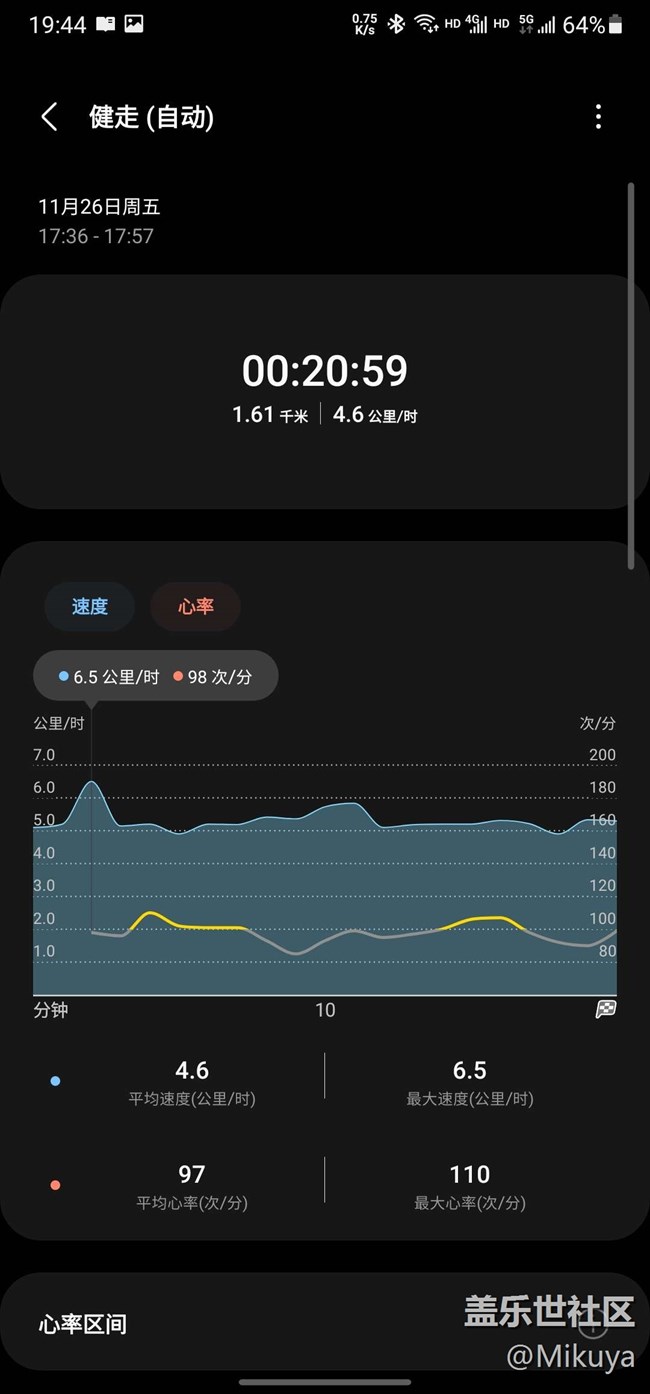Tap the book notification icon
650x1394 pixels.
(x=104, y=24)
